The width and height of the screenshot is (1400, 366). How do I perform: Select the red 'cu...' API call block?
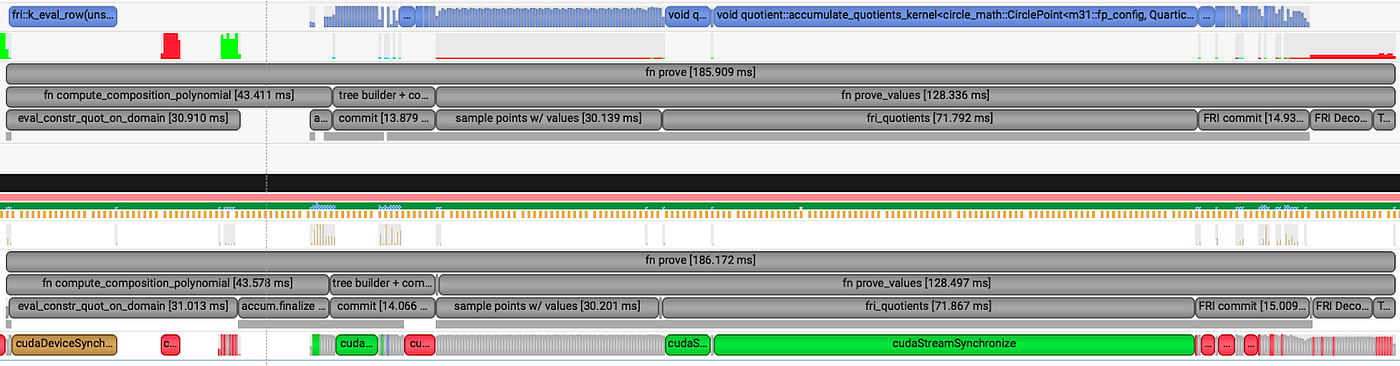click(x=420, y=344)
